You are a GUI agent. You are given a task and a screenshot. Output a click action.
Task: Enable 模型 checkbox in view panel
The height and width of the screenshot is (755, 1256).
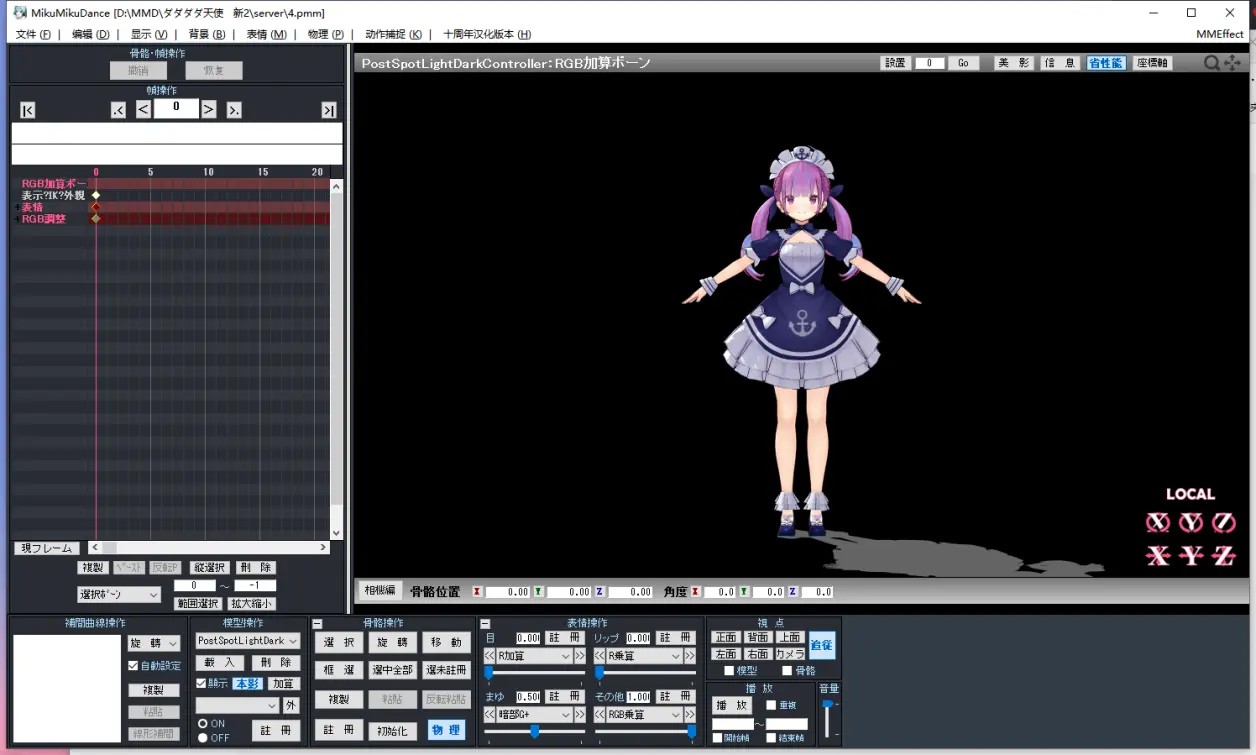729,671
